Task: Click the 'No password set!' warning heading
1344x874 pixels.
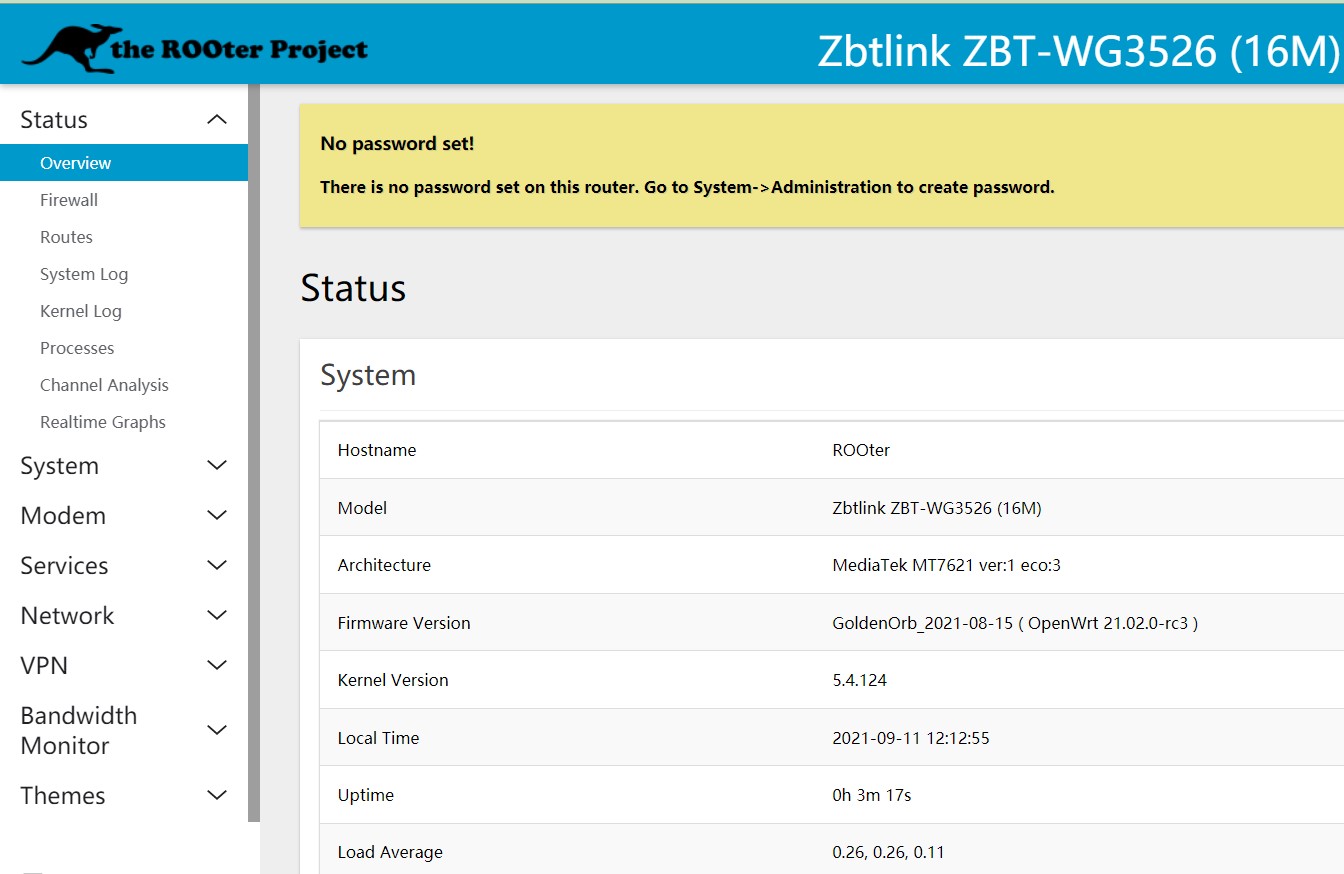Action: [397, 144]
